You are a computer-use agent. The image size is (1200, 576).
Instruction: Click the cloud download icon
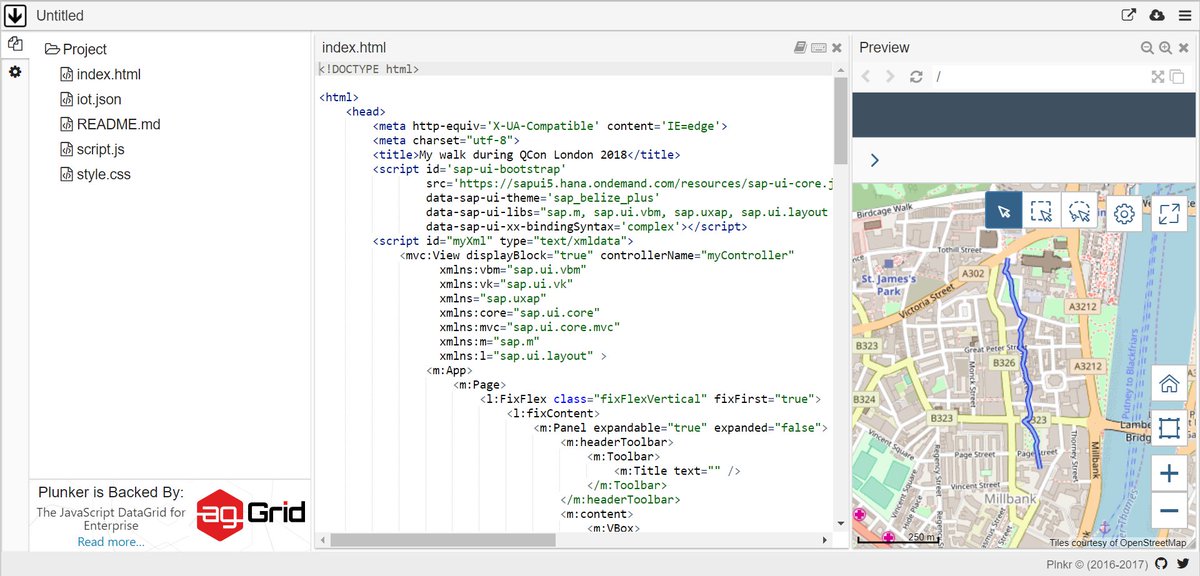(1157, 15)
